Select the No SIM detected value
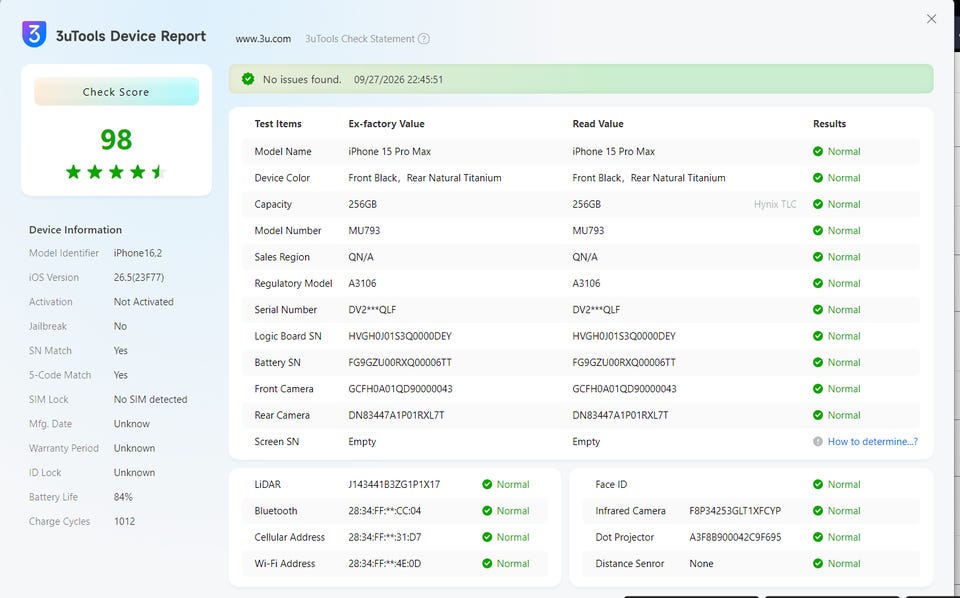Viewport: 960px width, 598px height. point(151,399)
